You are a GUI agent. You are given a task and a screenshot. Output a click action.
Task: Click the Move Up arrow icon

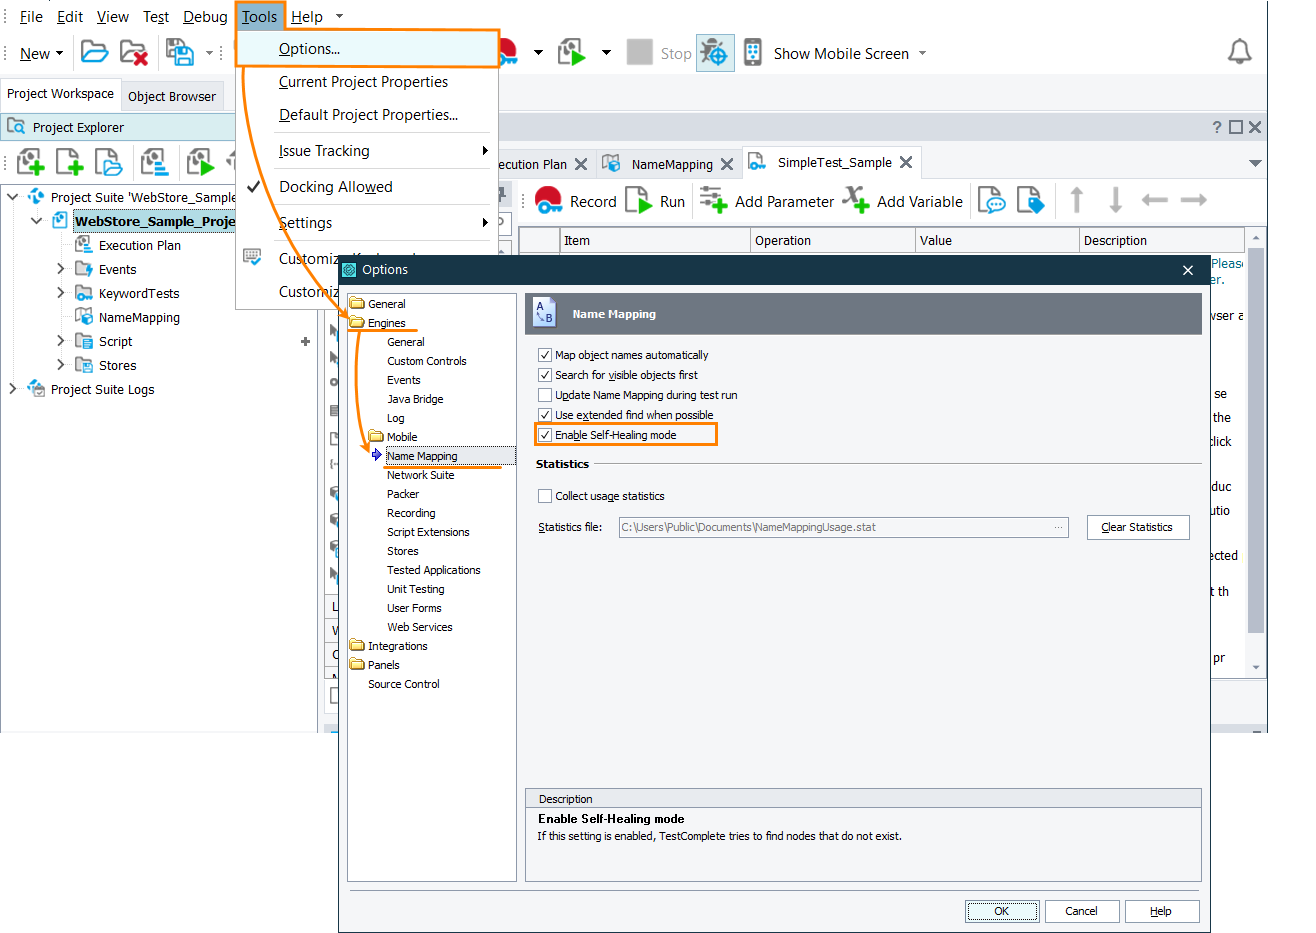(1077, 200)
